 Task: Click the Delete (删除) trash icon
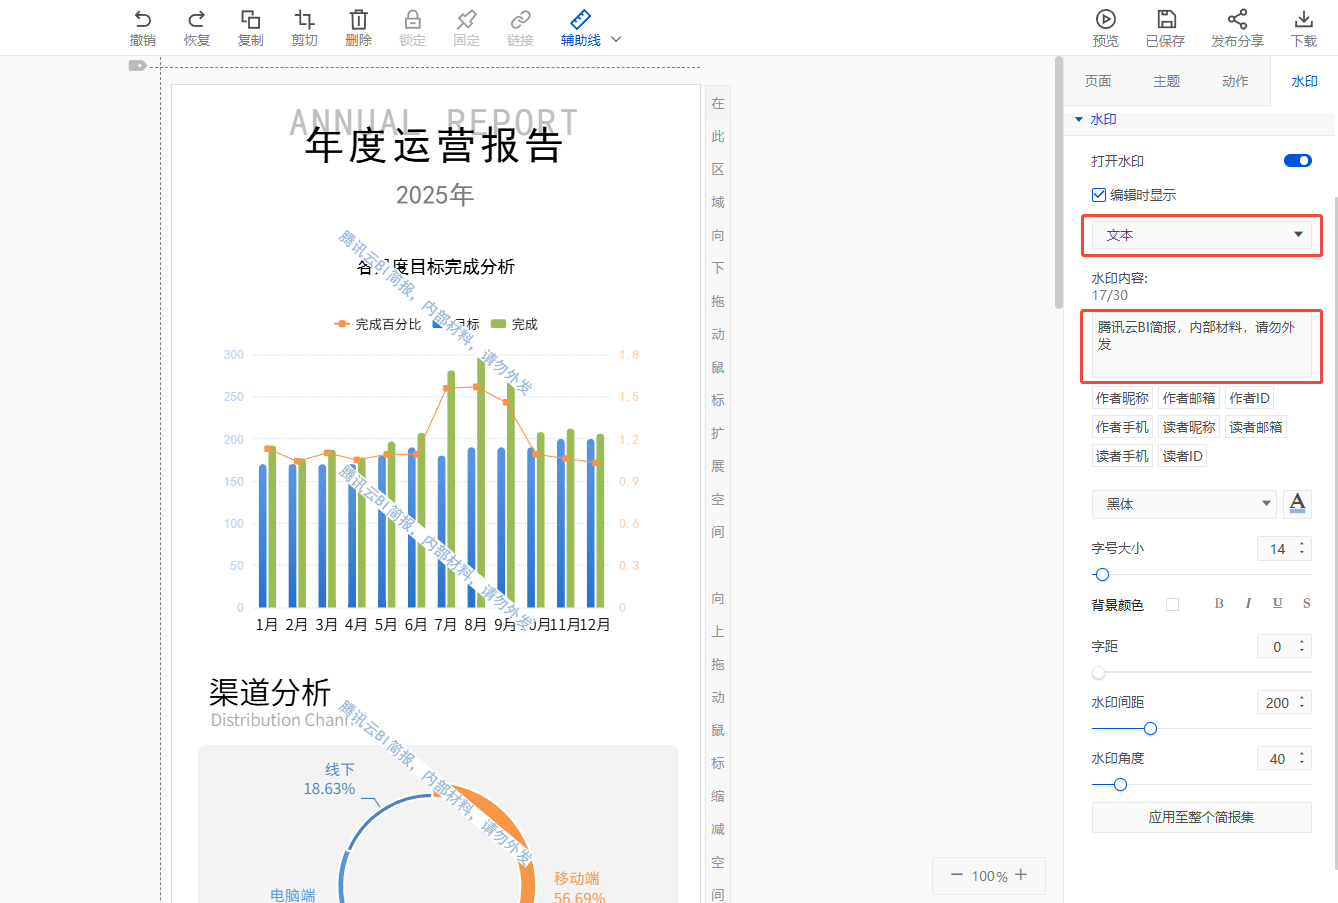click(358, 19)
